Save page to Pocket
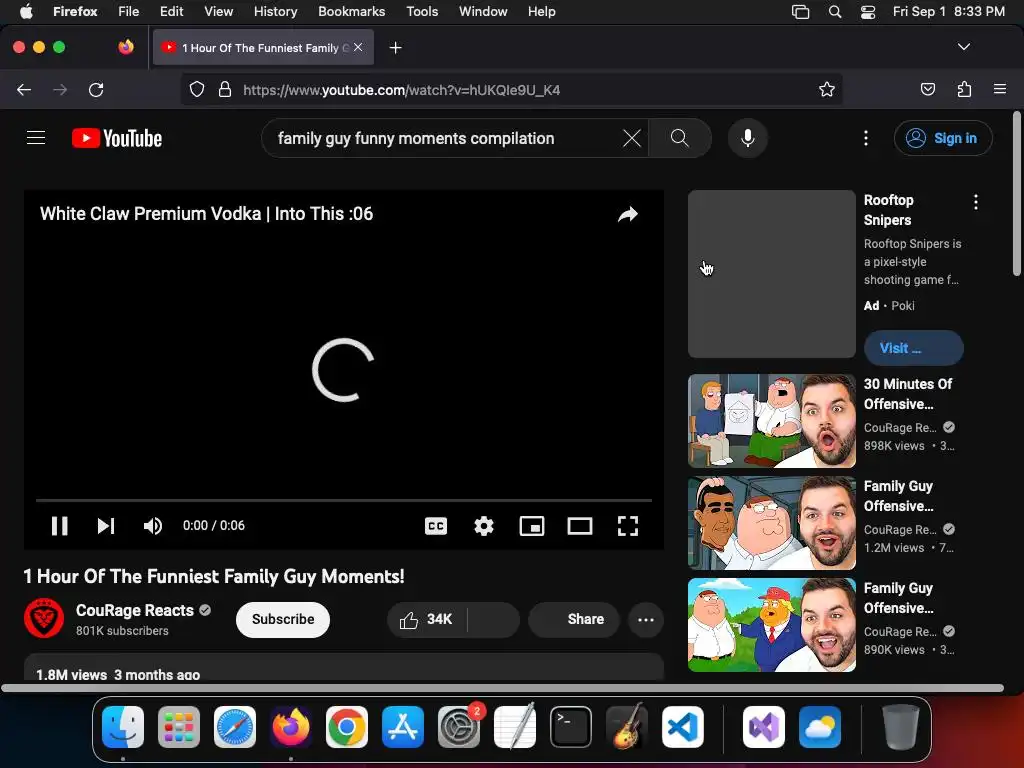1024x768 pixels. click(927, 89)
